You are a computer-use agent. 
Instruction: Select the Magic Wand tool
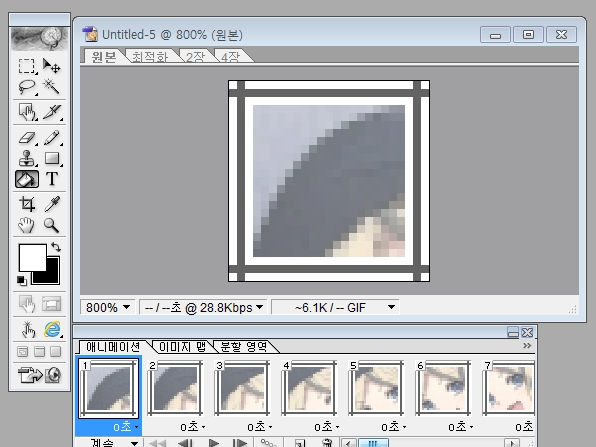pyautogui.click(x=51, y=87)
